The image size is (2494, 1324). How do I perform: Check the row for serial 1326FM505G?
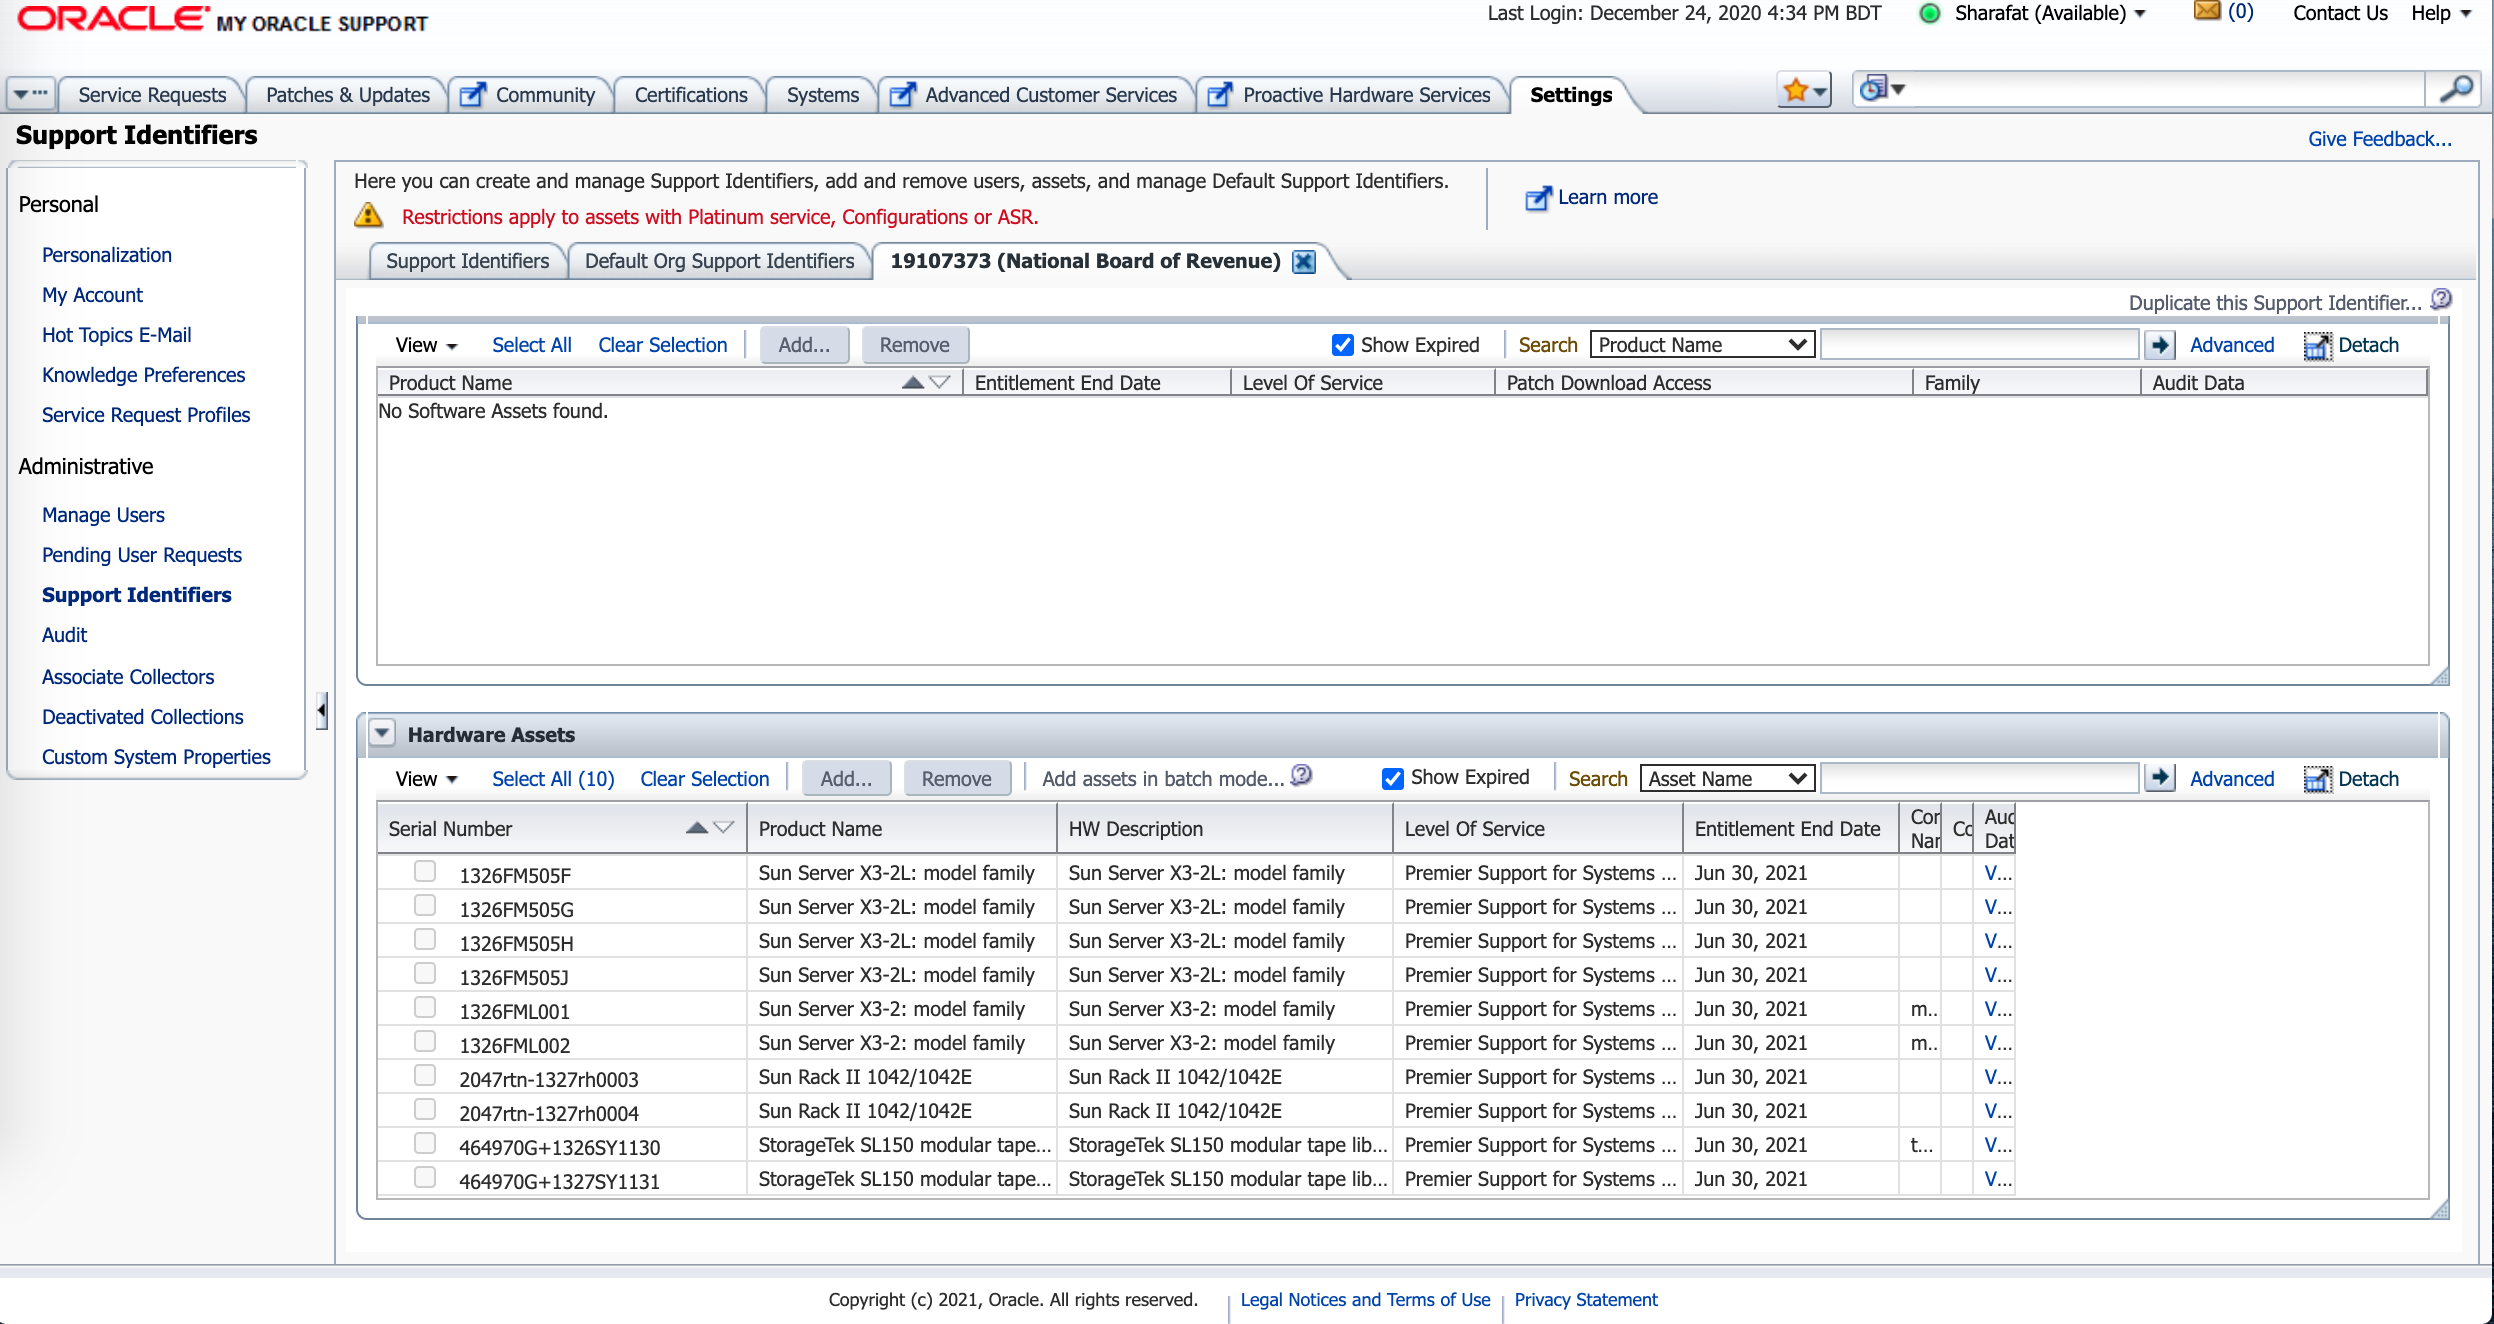pyautogui.click(x=425, y=905)
